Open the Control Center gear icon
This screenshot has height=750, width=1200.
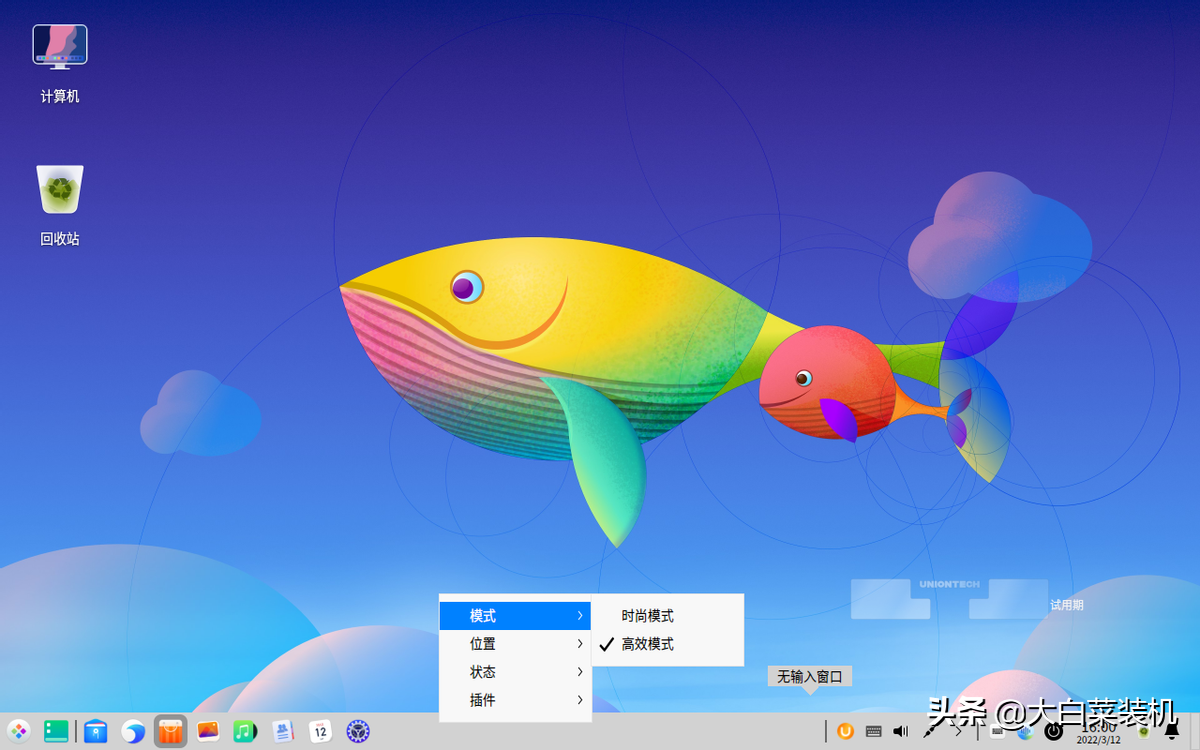358,732
